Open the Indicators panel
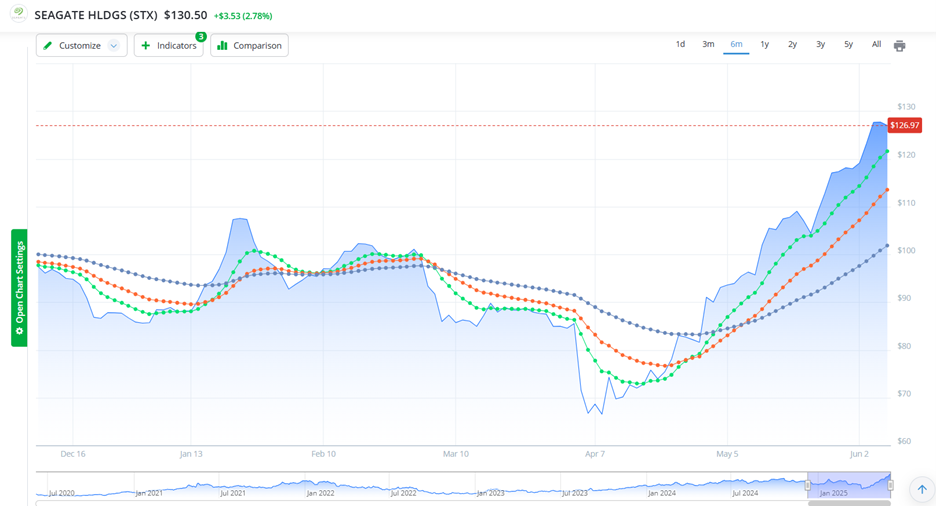Screen dimensions: 936x506 pos(168,45)
